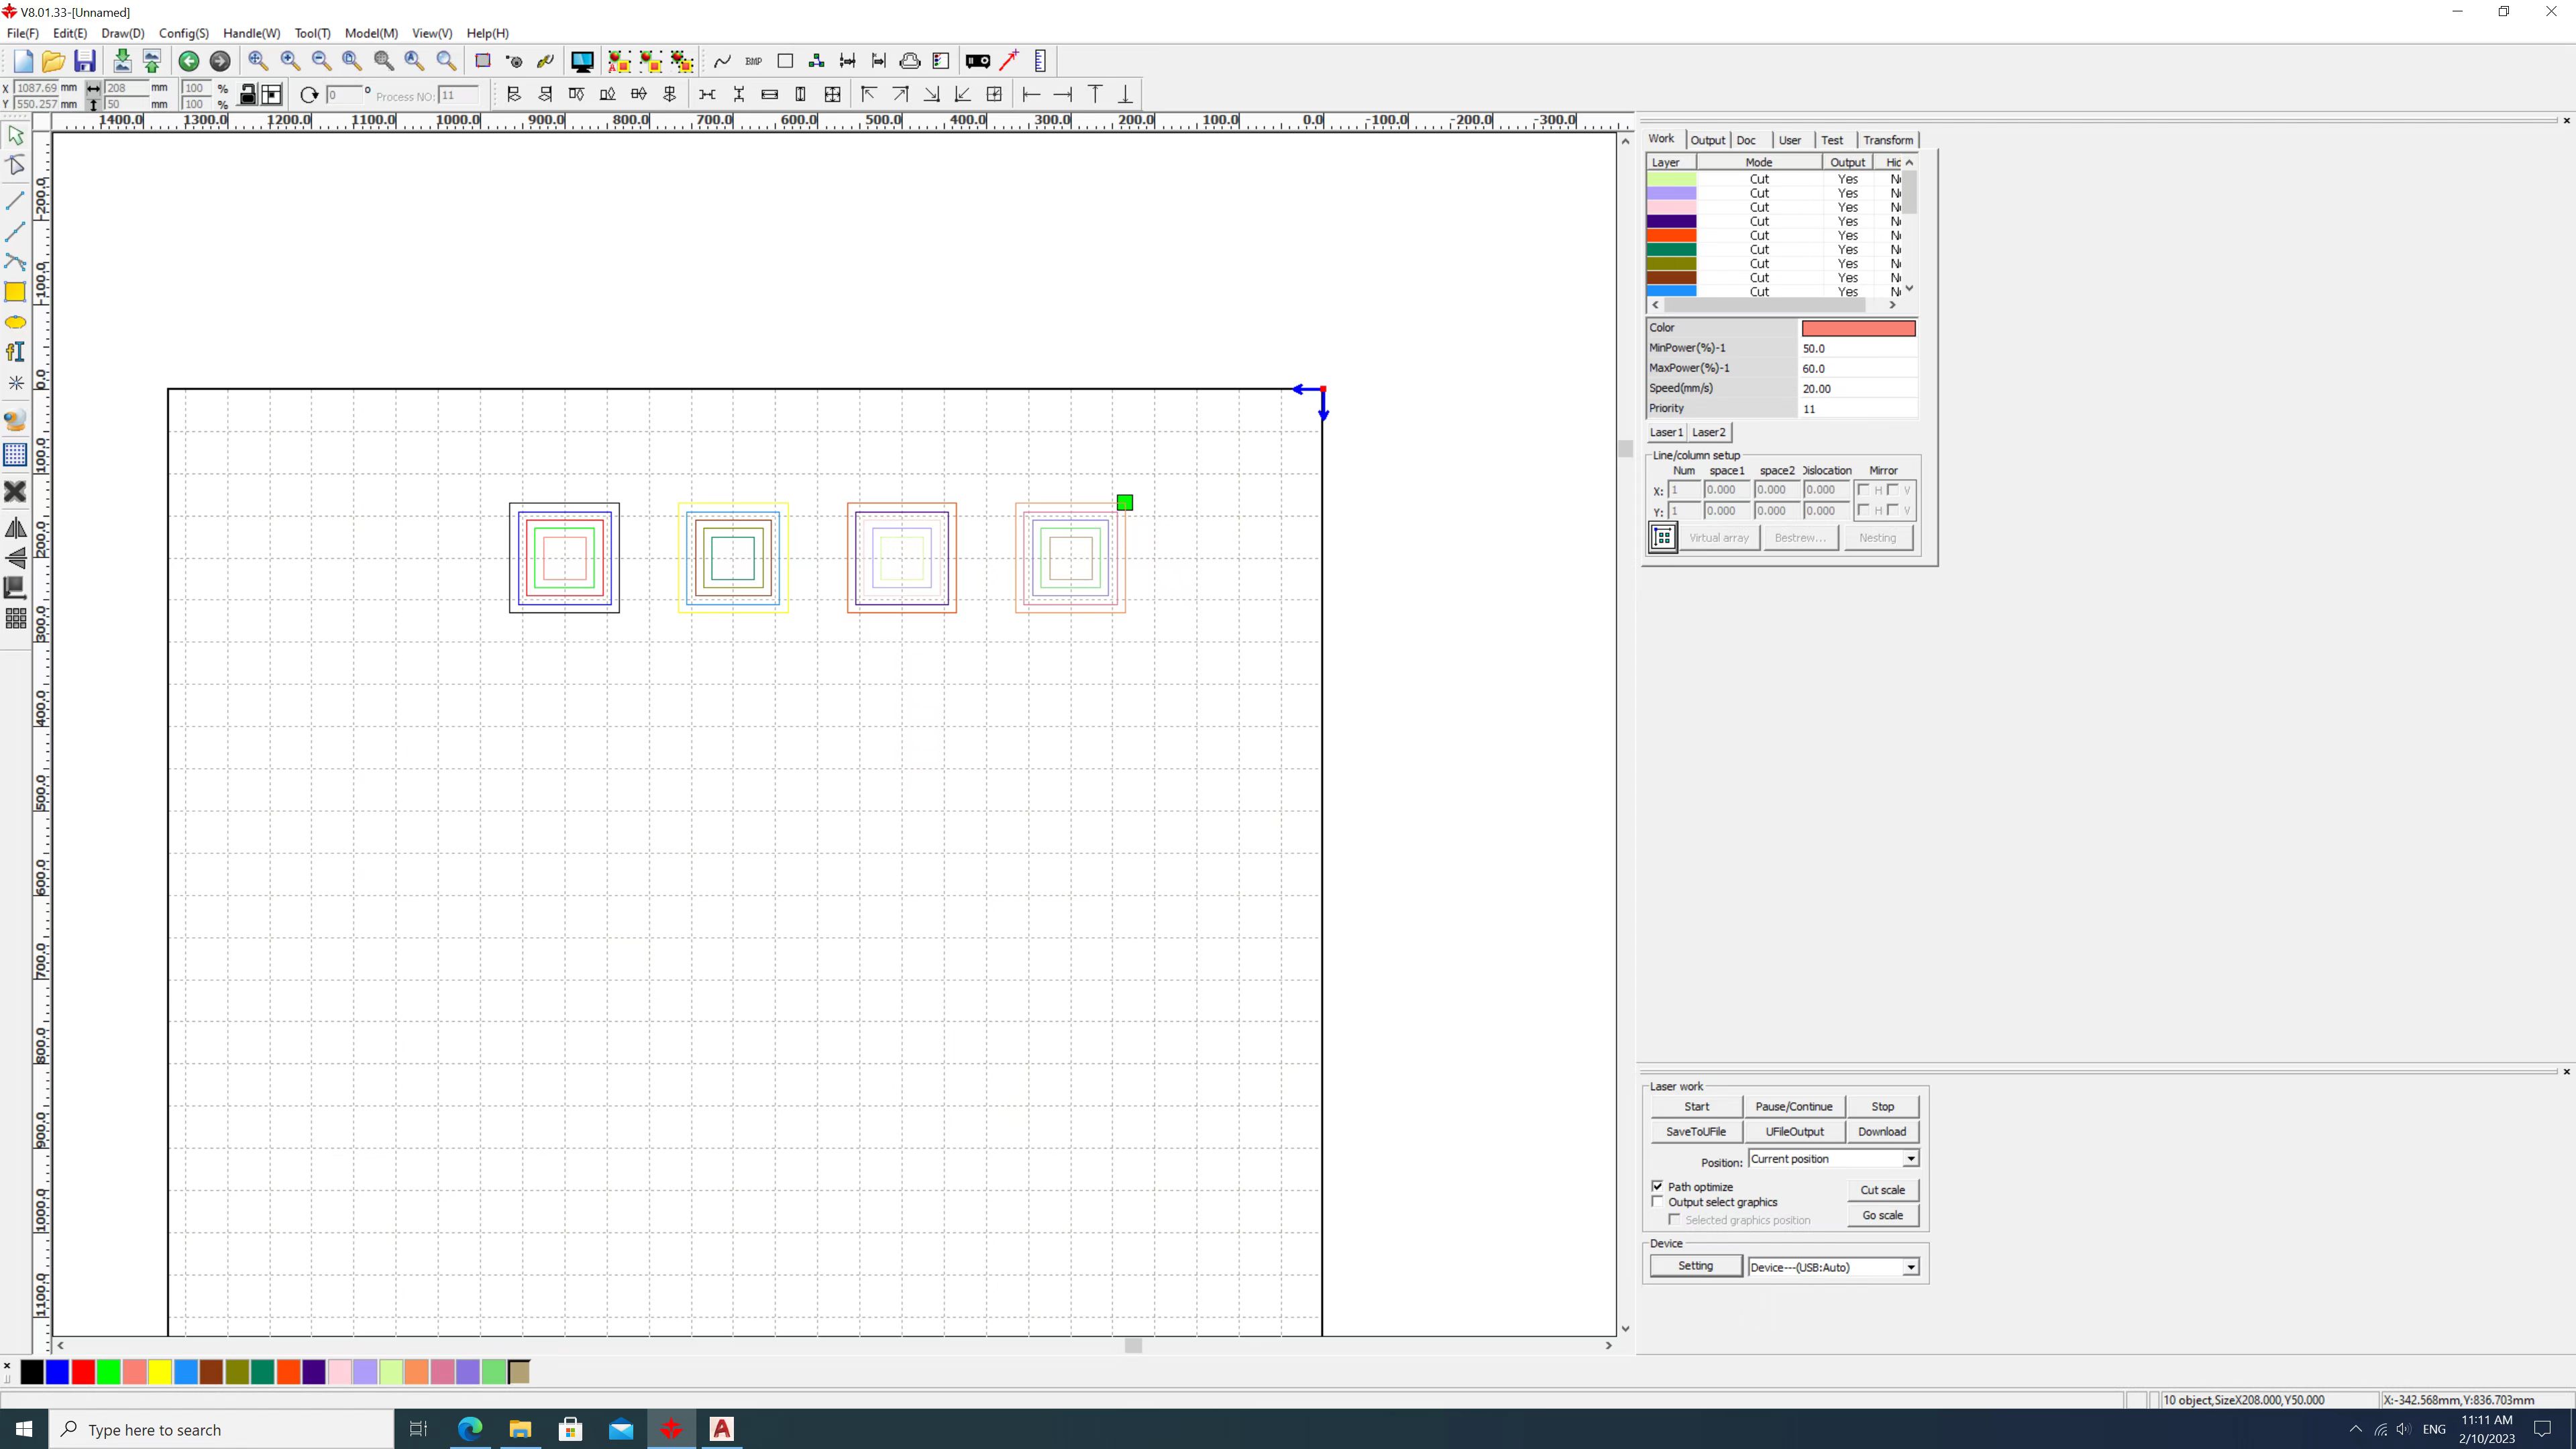Click the layer list up arrow
This screenshot has height=1449, width=2576.
1910,162
